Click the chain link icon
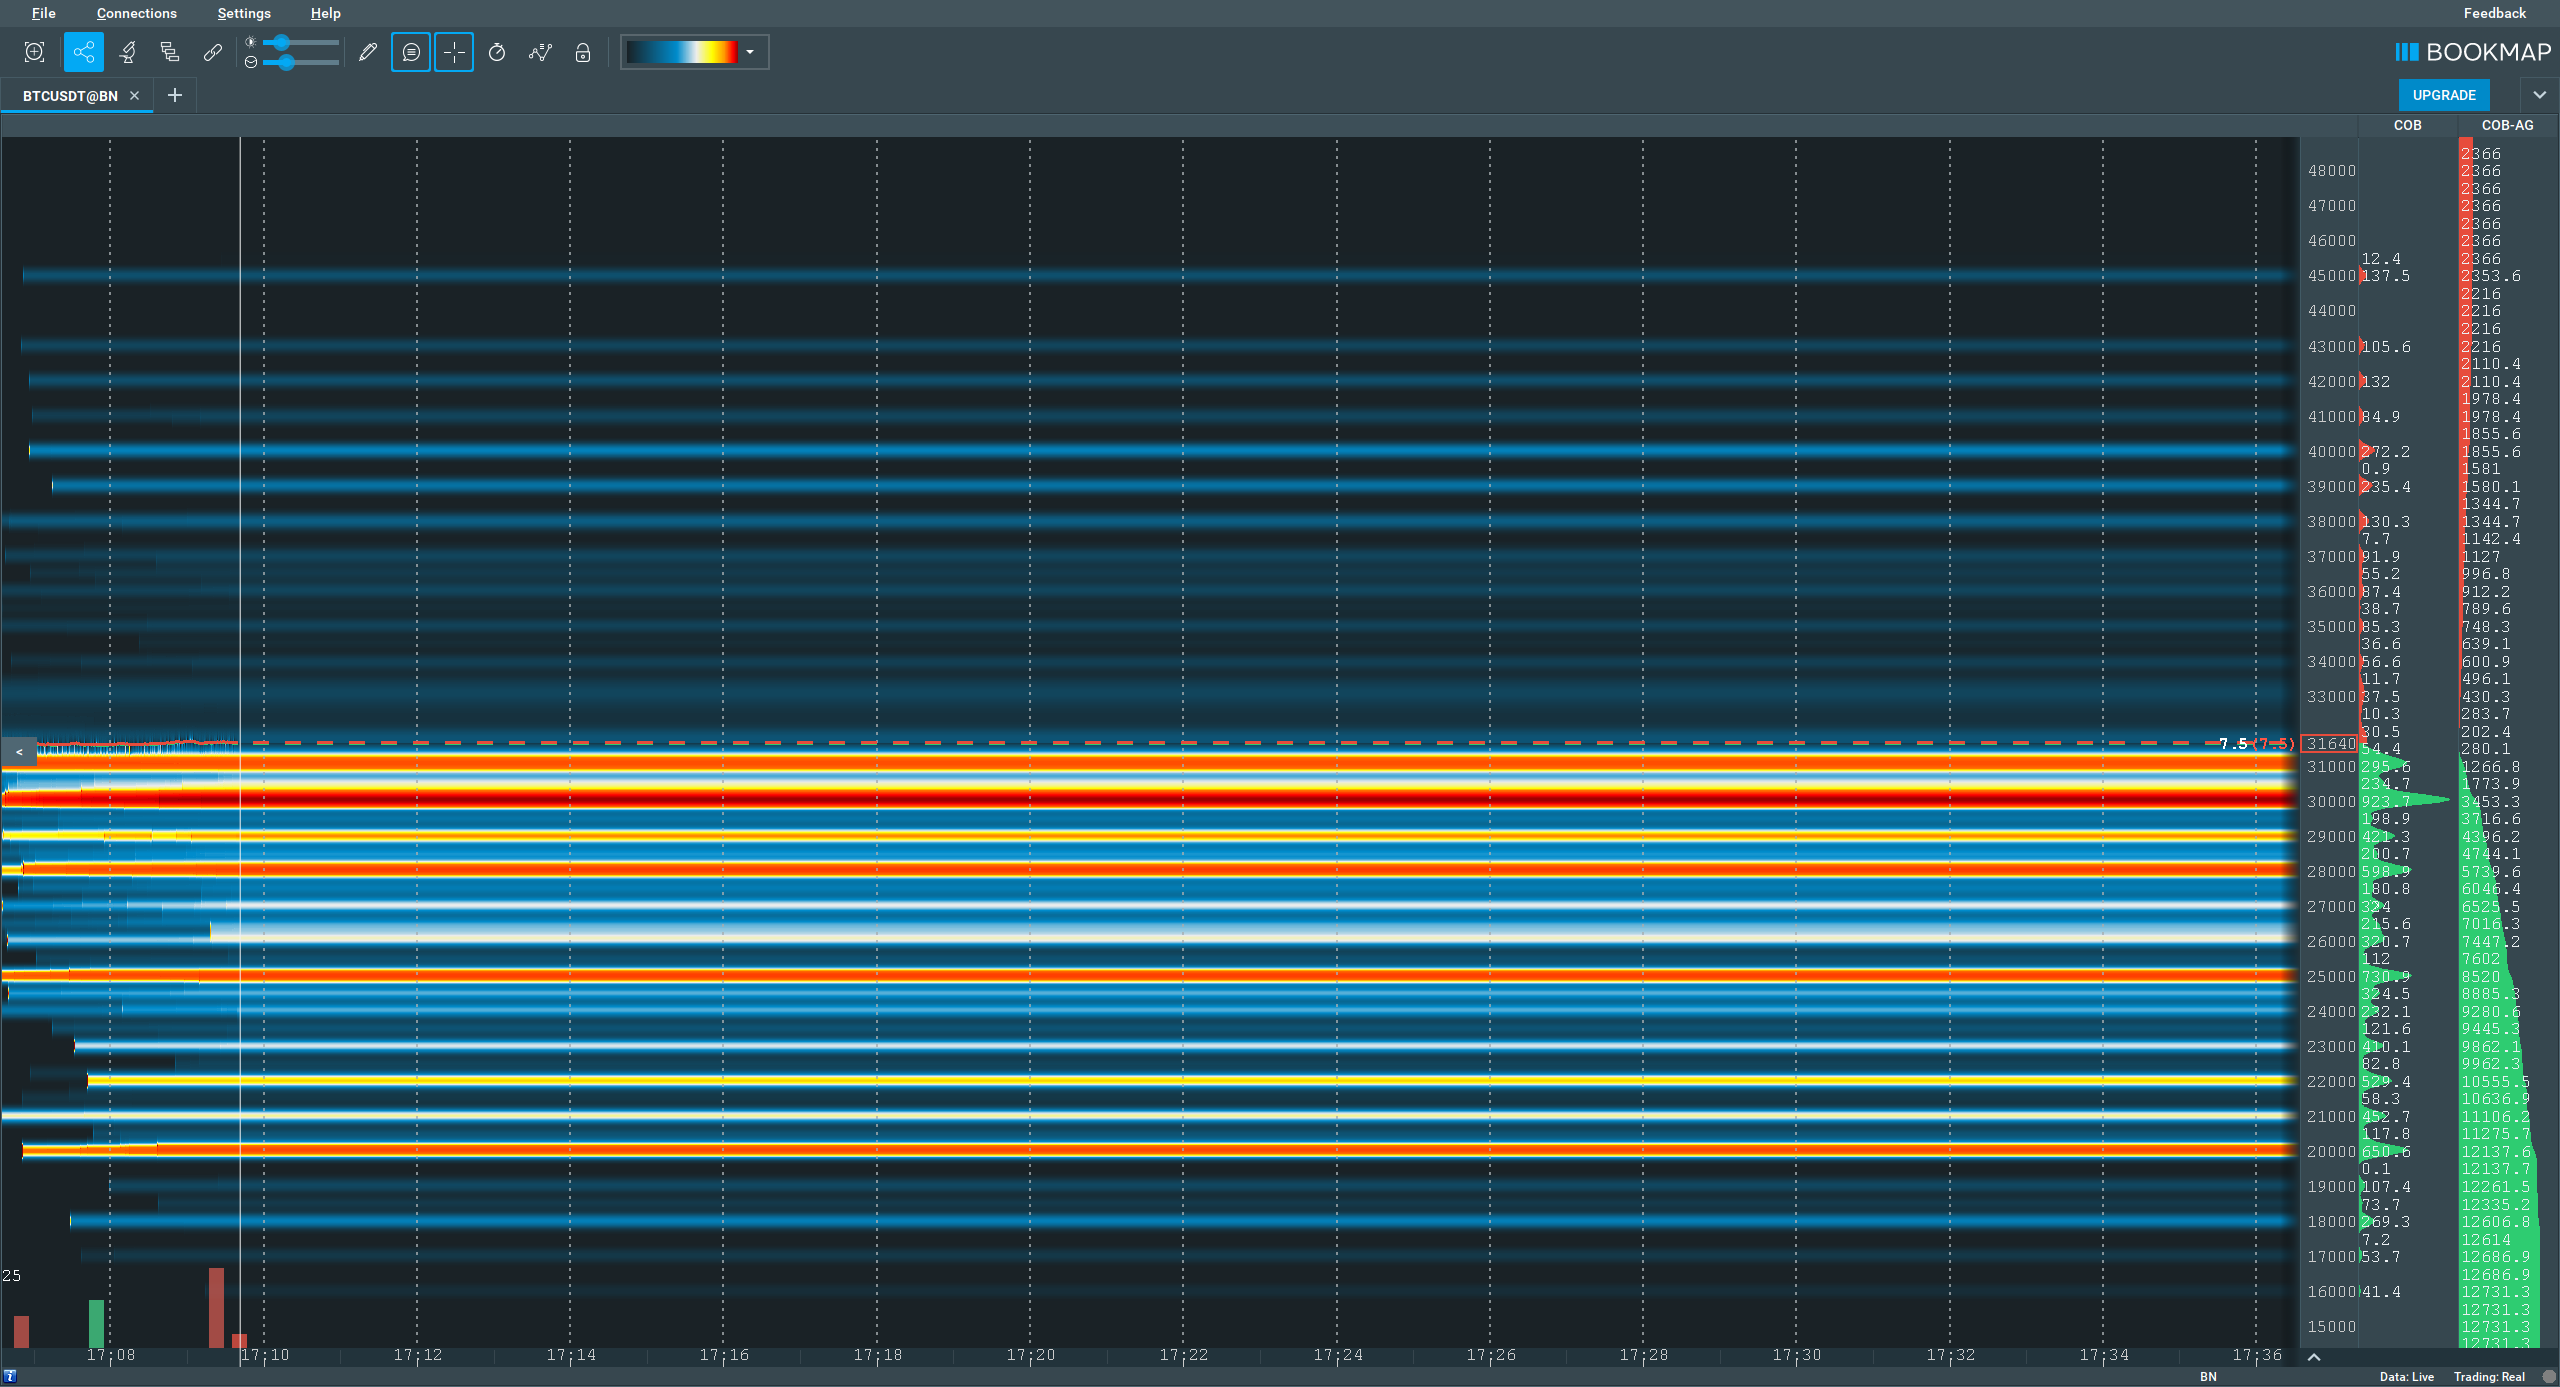Viewport: 2560px width, 1387px height. 213,52
